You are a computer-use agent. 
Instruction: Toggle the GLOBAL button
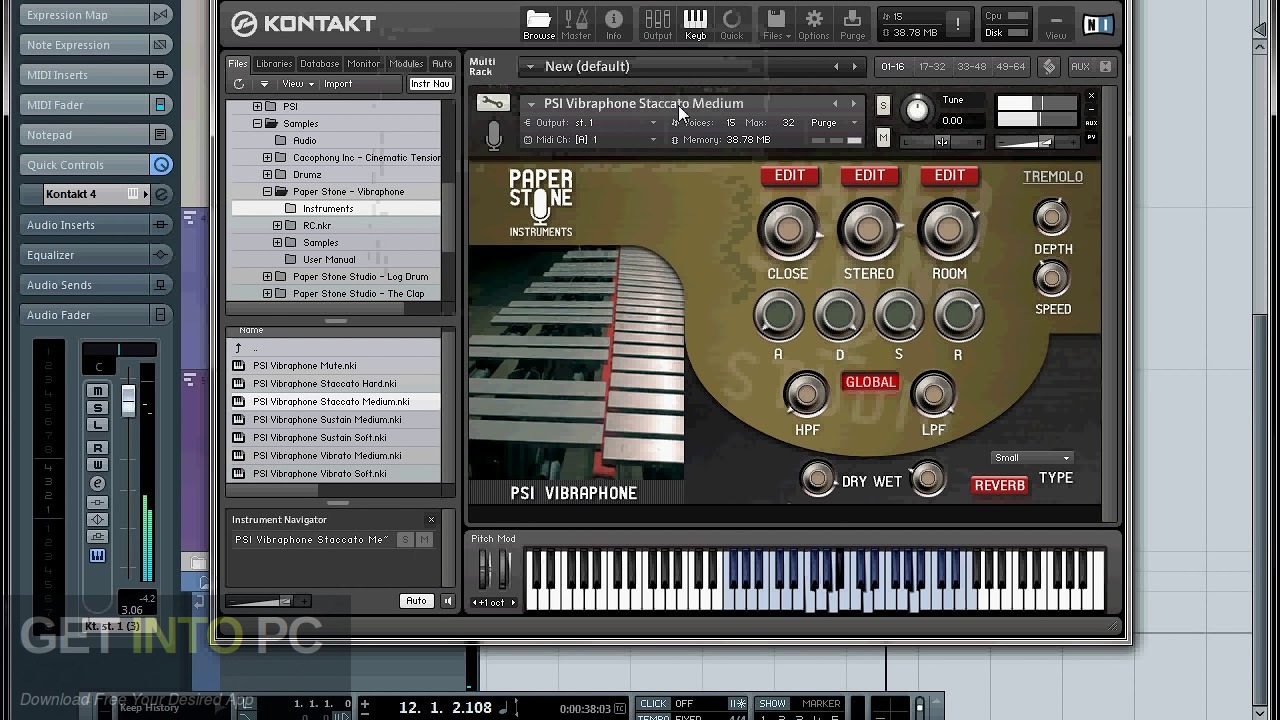(x=870, y=382)
